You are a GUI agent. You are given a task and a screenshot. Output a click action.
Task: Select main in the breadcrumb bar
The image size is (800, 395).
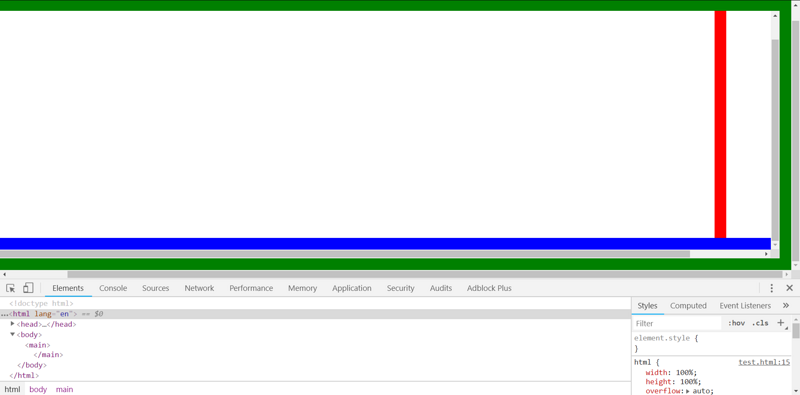pyautogui.click(x=64, y=389)
